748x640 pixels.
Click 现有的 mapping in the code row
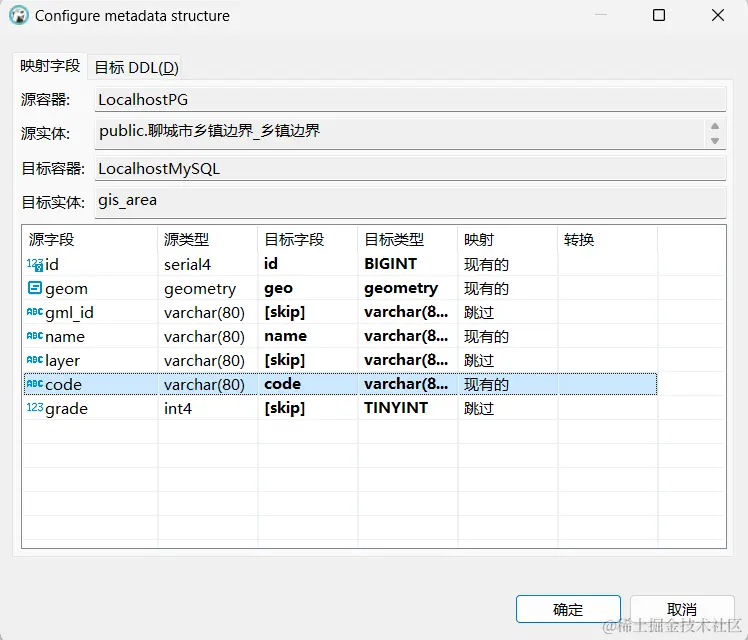pos(508,384)
